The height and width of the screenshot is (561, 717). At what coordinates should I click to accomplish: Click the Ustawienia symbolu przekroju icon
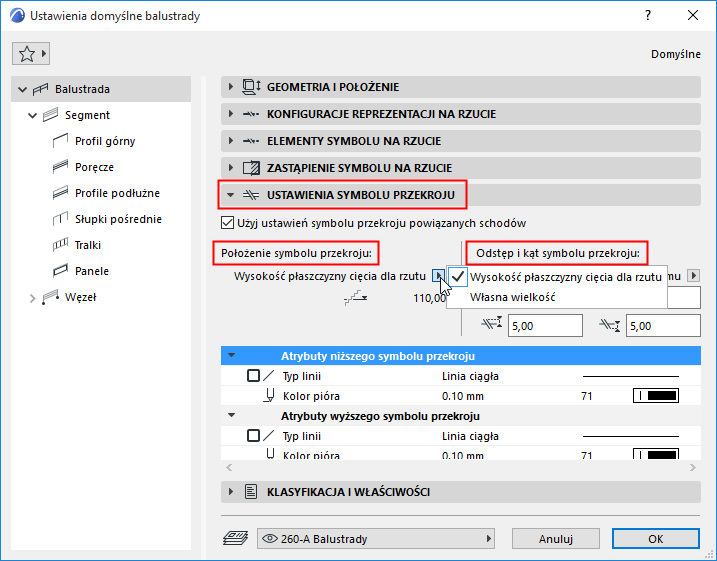pyautogui.click(x=251, y=195)
